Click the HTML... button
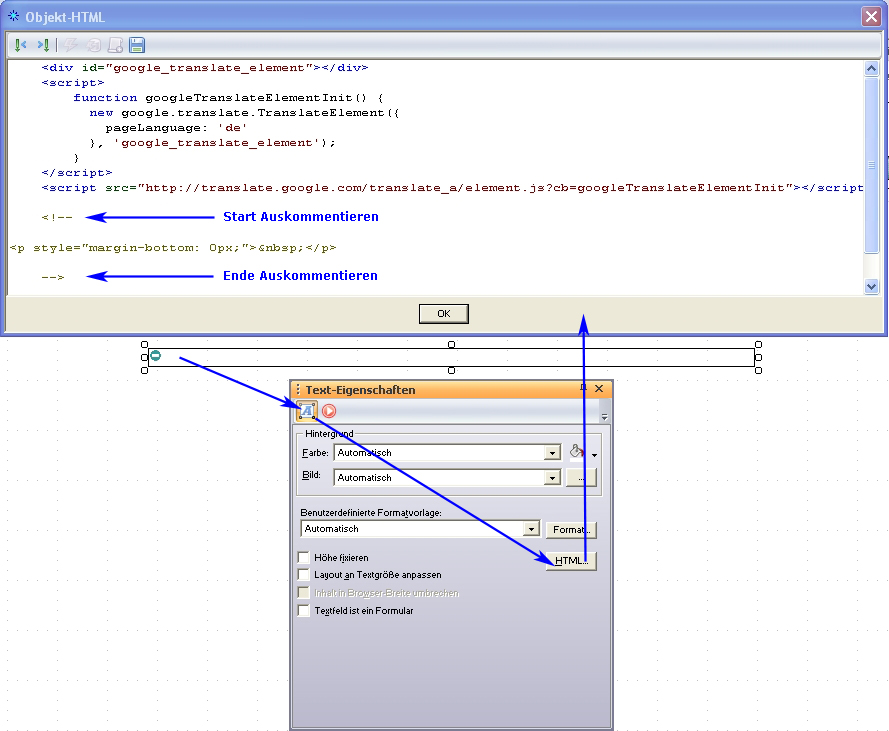The image size is (889, 731). coord(571,561)
